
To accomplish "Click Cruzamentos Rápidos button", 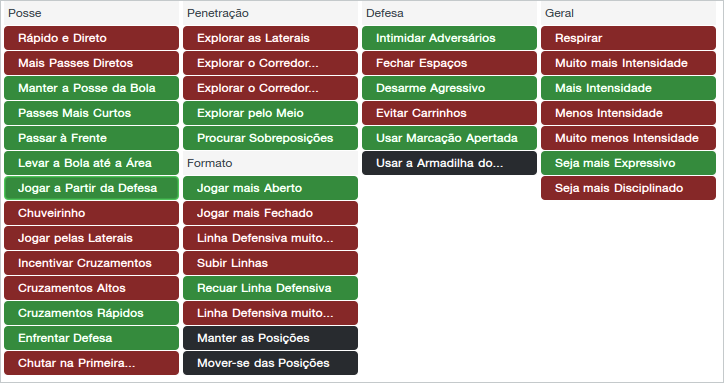I will click(91, 313).
